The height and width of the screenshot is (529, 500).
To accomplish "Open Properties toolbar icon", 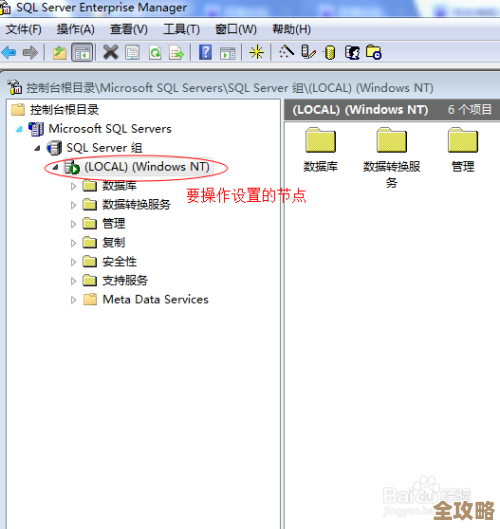I will (x=132, y=53).
